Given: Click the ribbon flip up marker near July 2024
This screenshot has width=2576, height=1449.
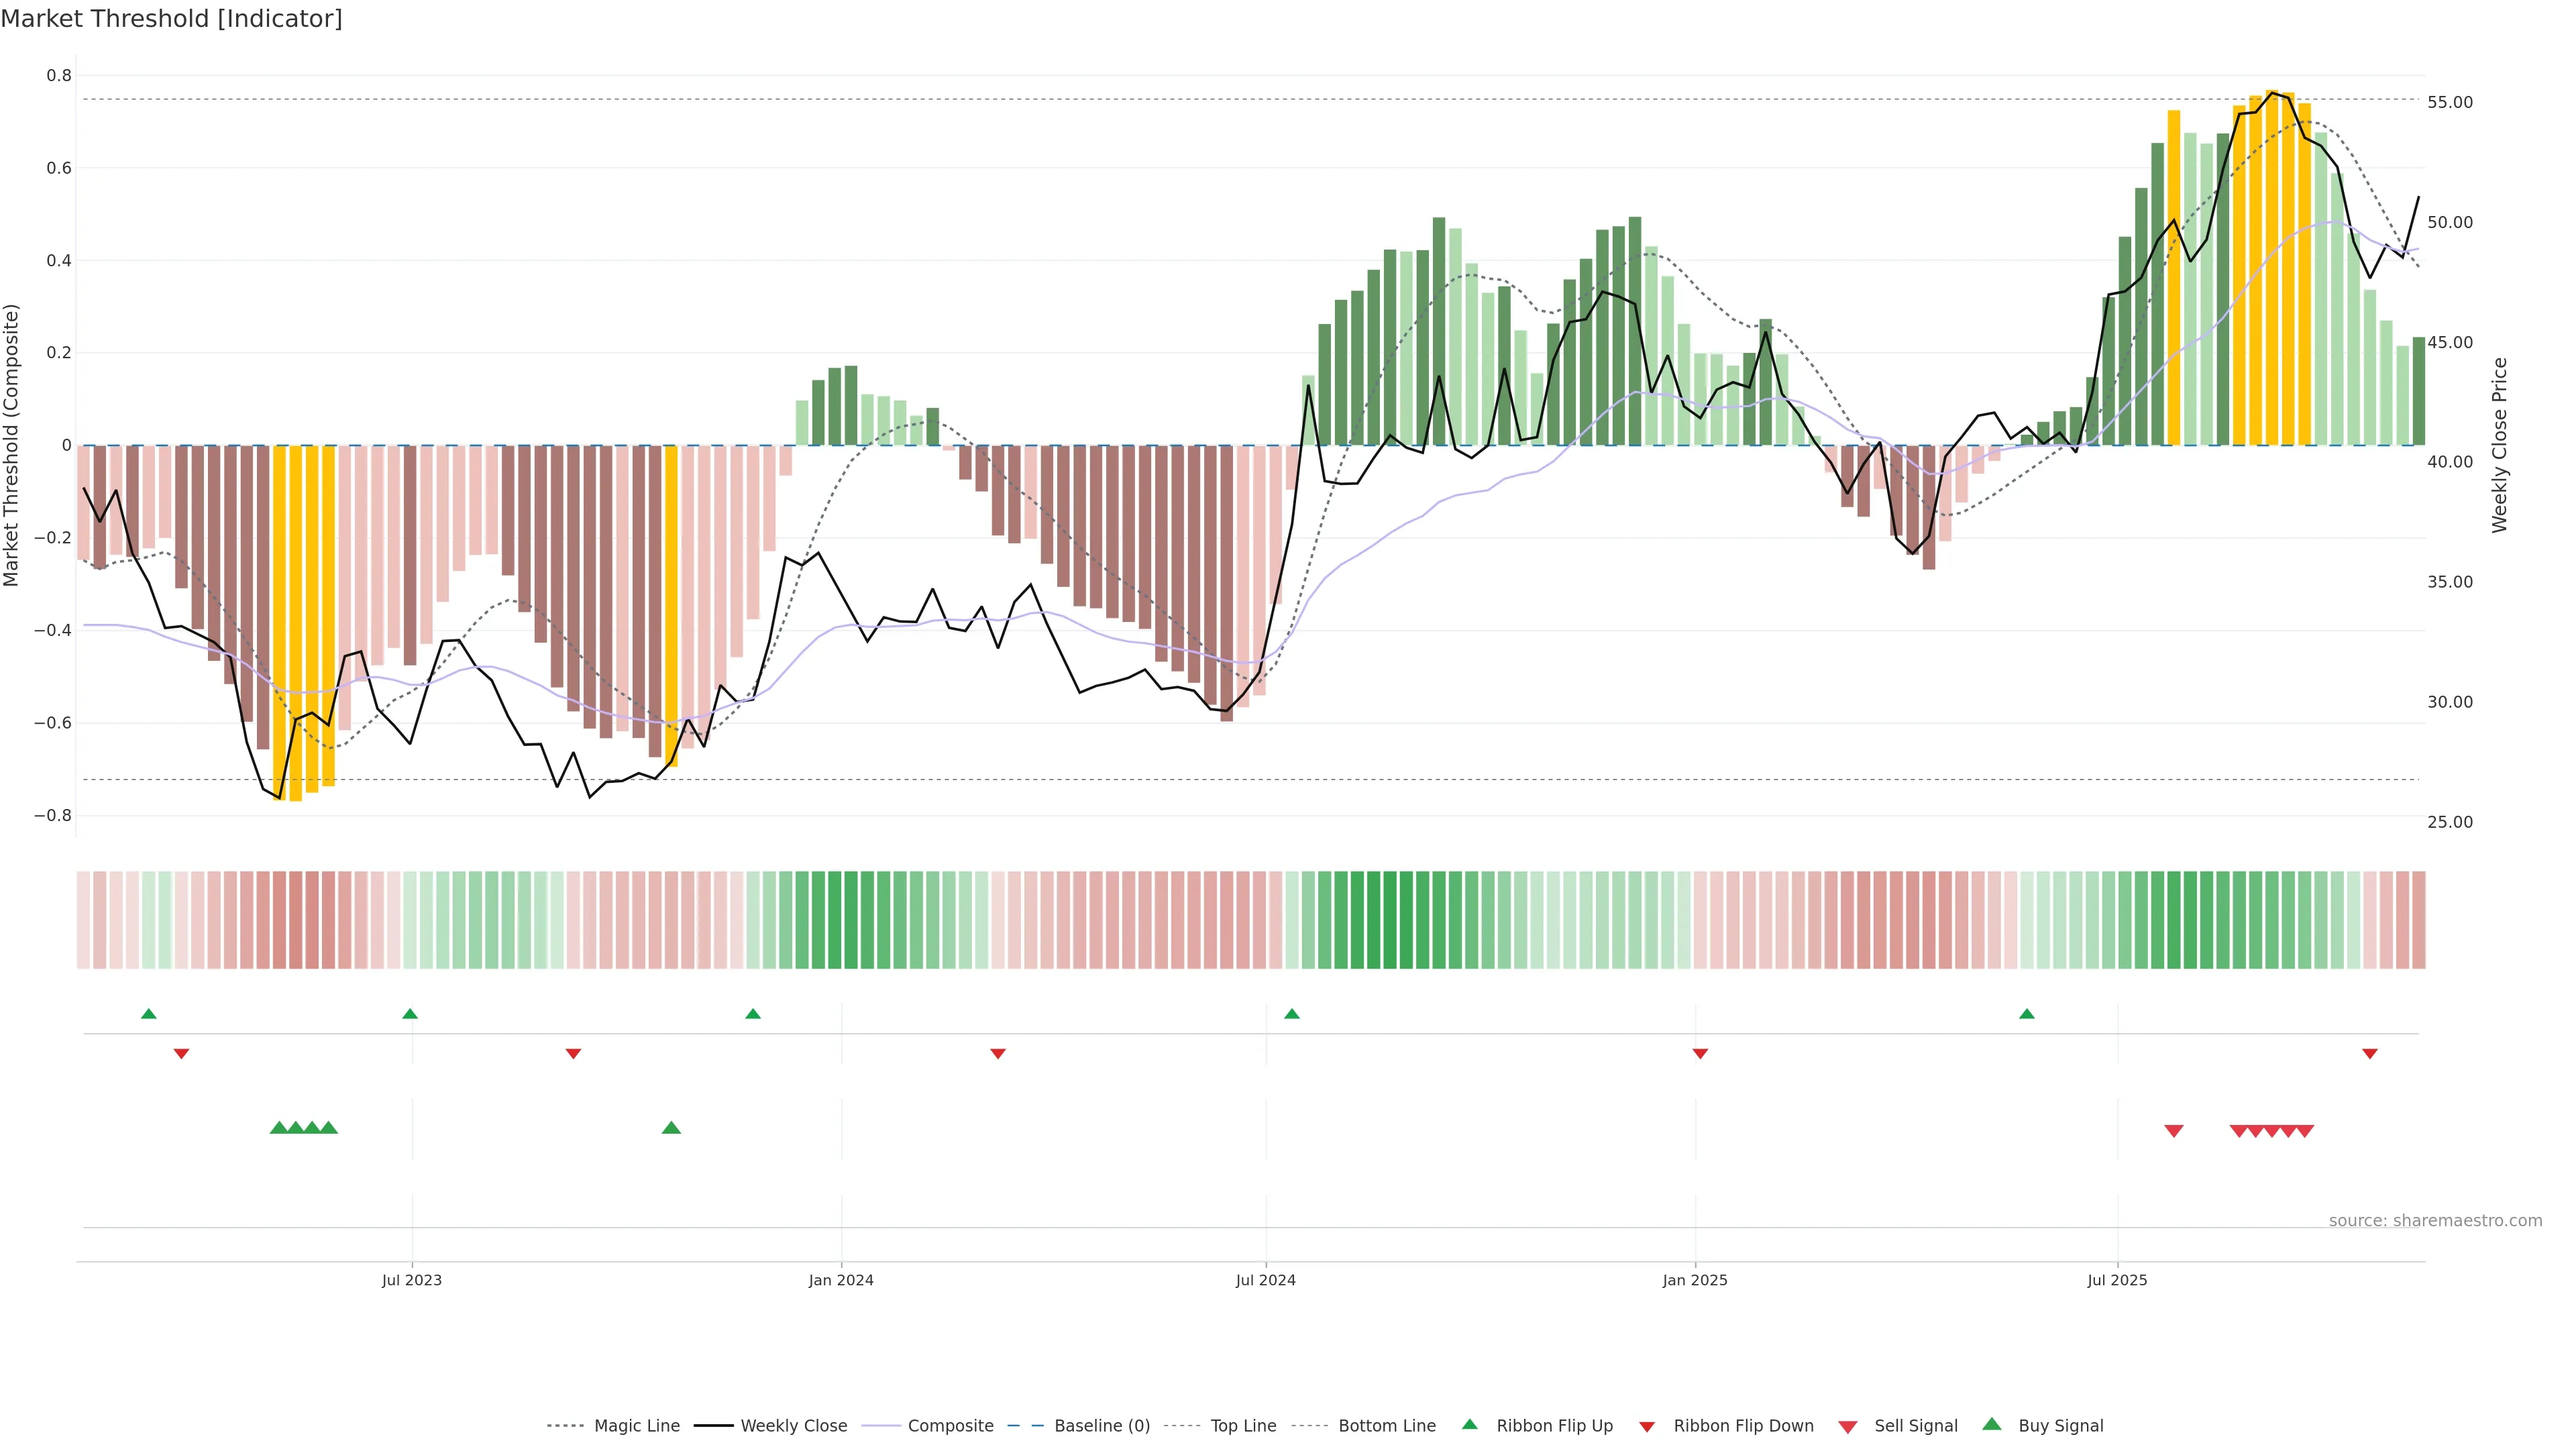Looking at the screenshot, I should point(1291,1014).
